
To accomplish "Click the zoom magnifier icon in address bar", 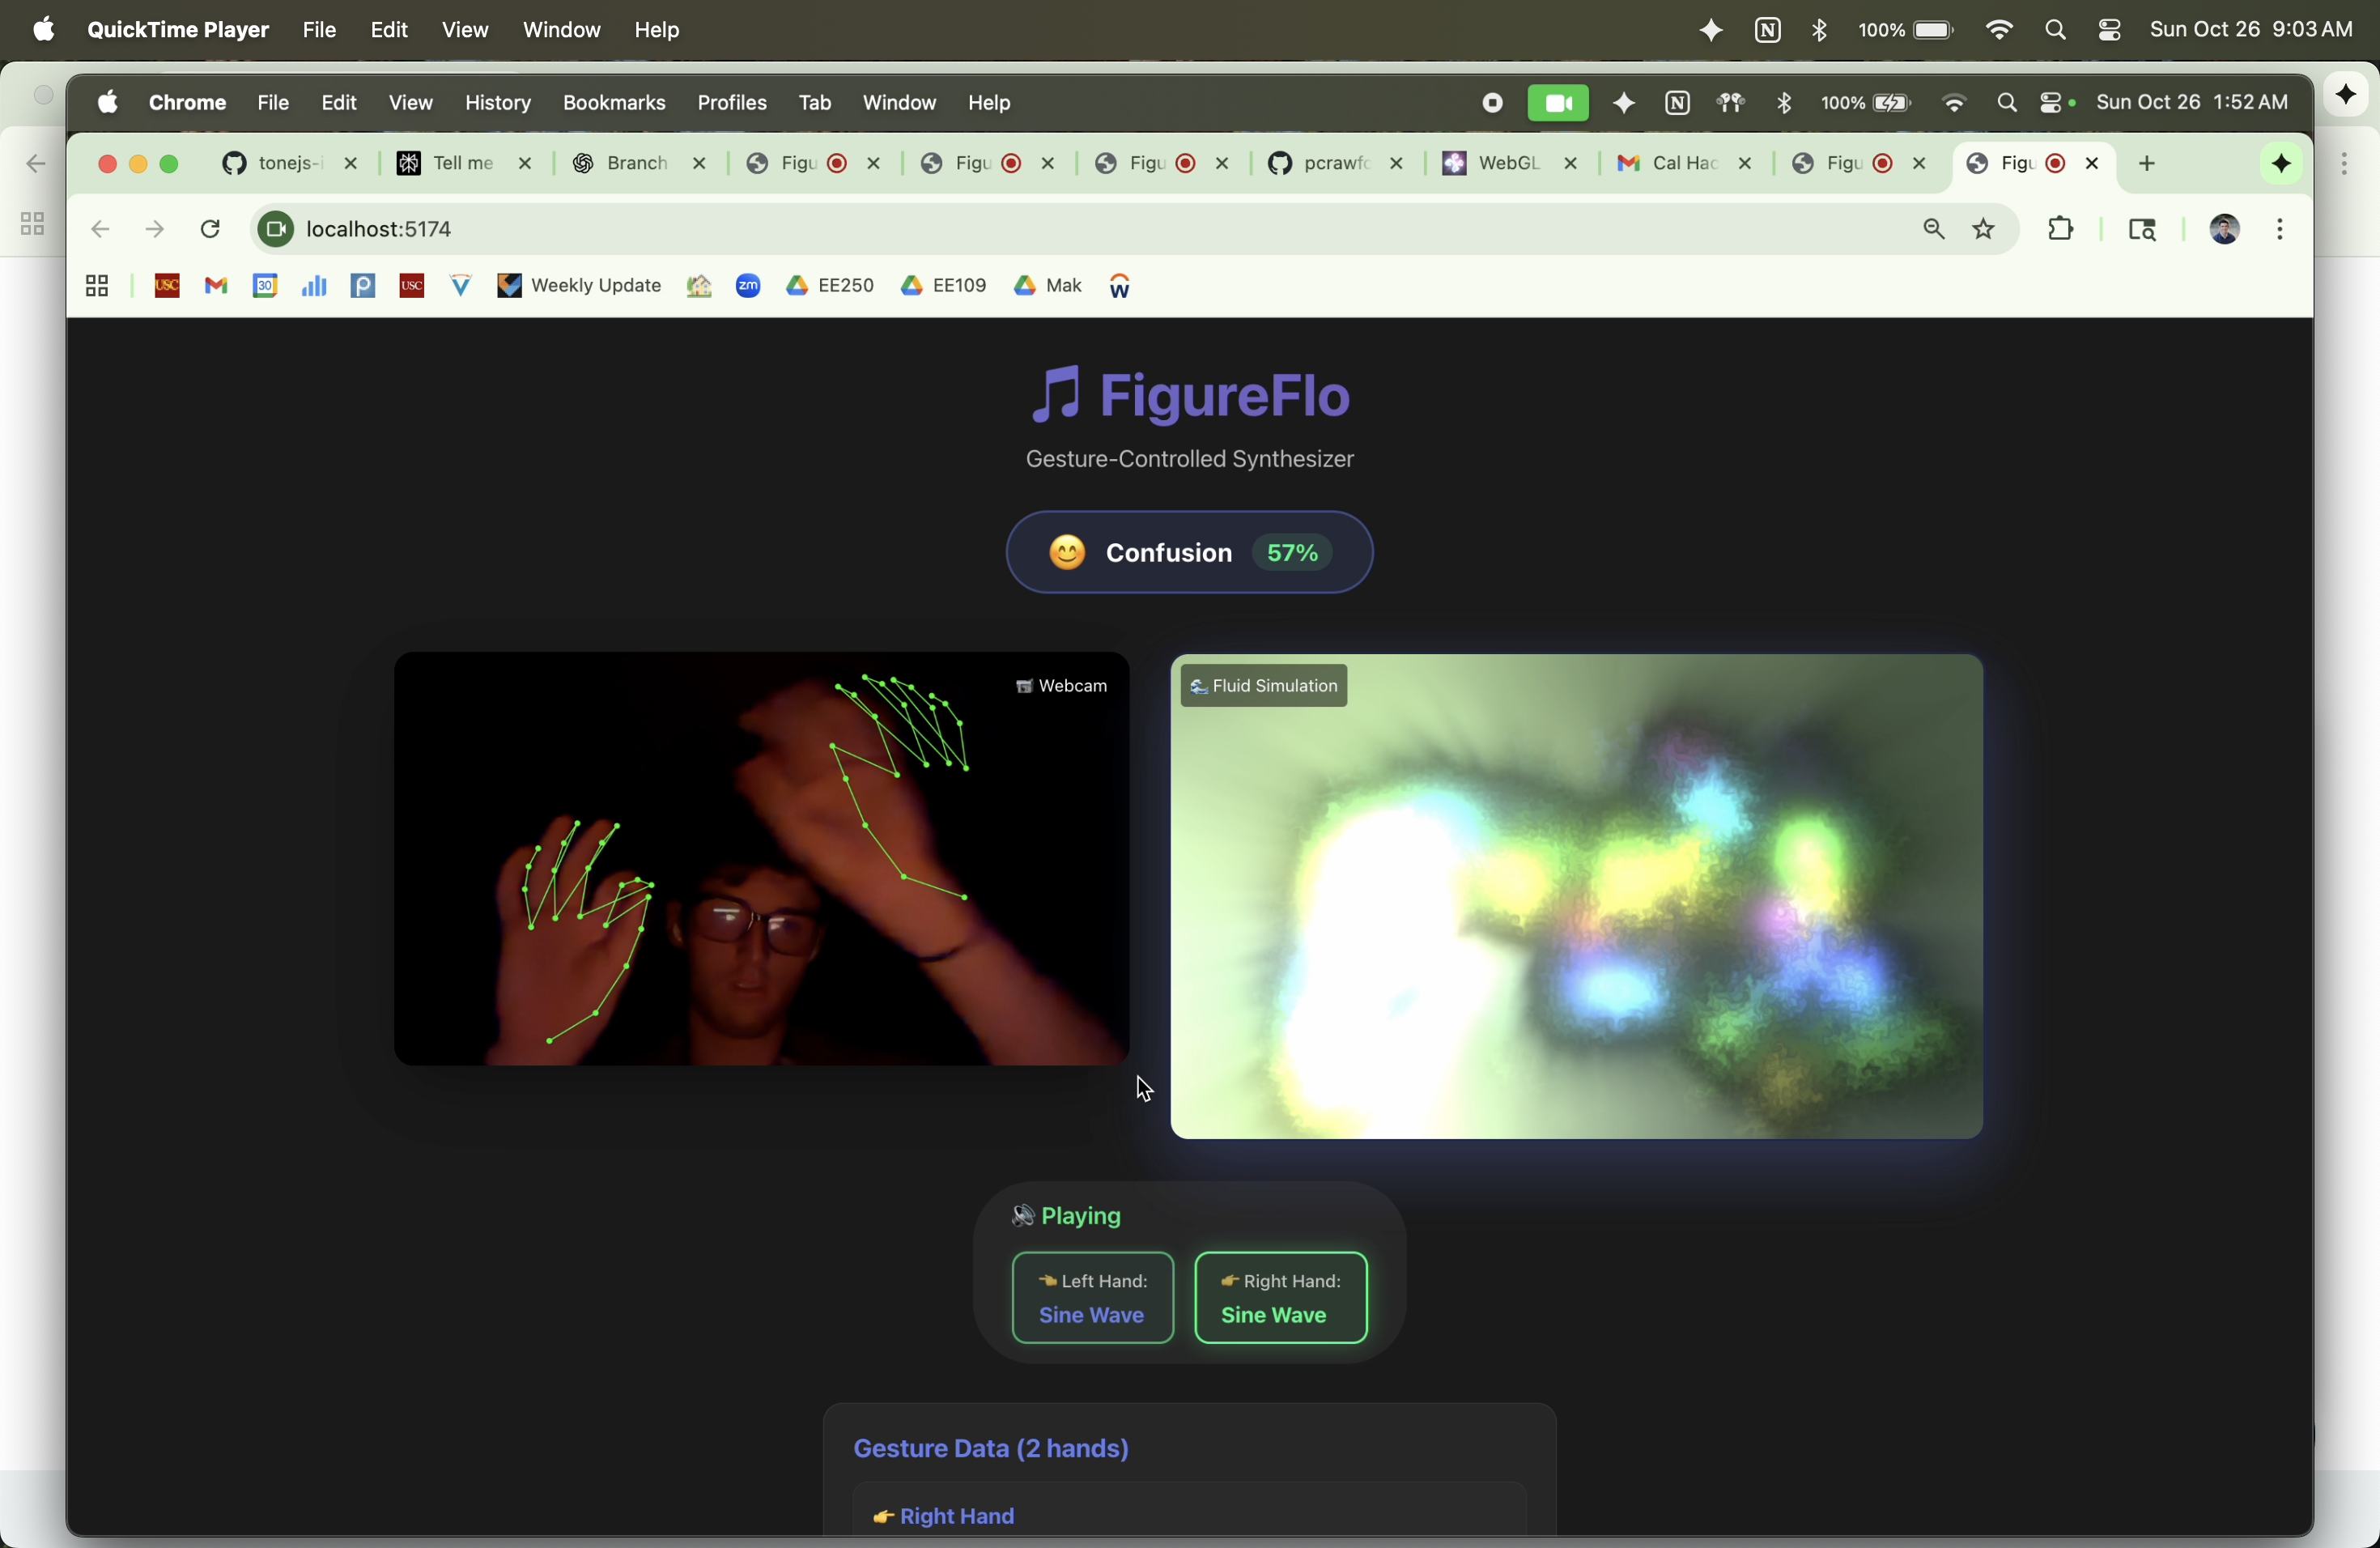I will [1933, 230].
